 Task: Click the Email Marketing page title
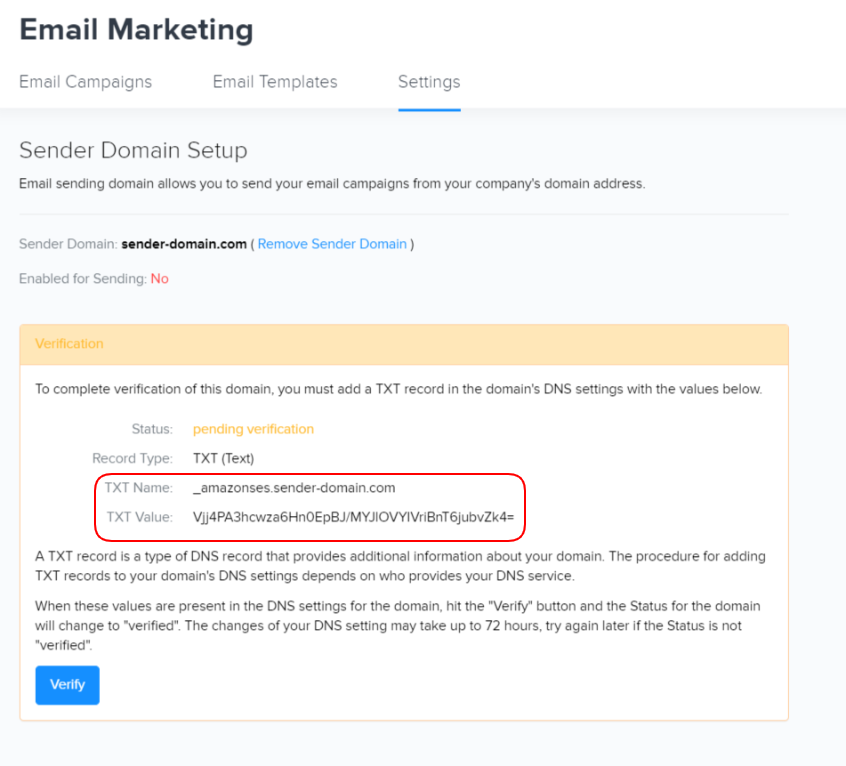coord(136,30)
